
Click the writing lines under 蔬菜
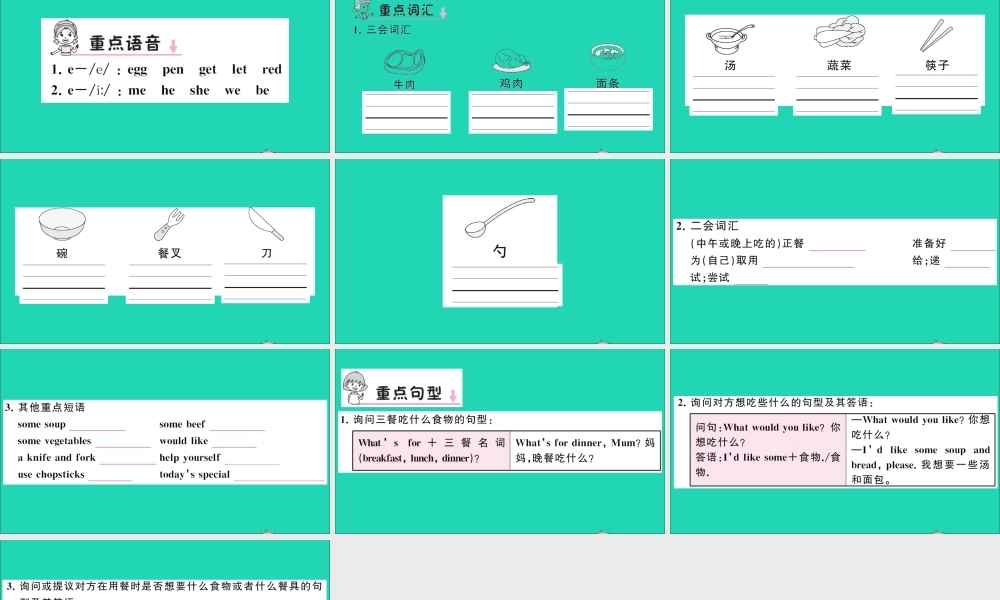(837, 94)
